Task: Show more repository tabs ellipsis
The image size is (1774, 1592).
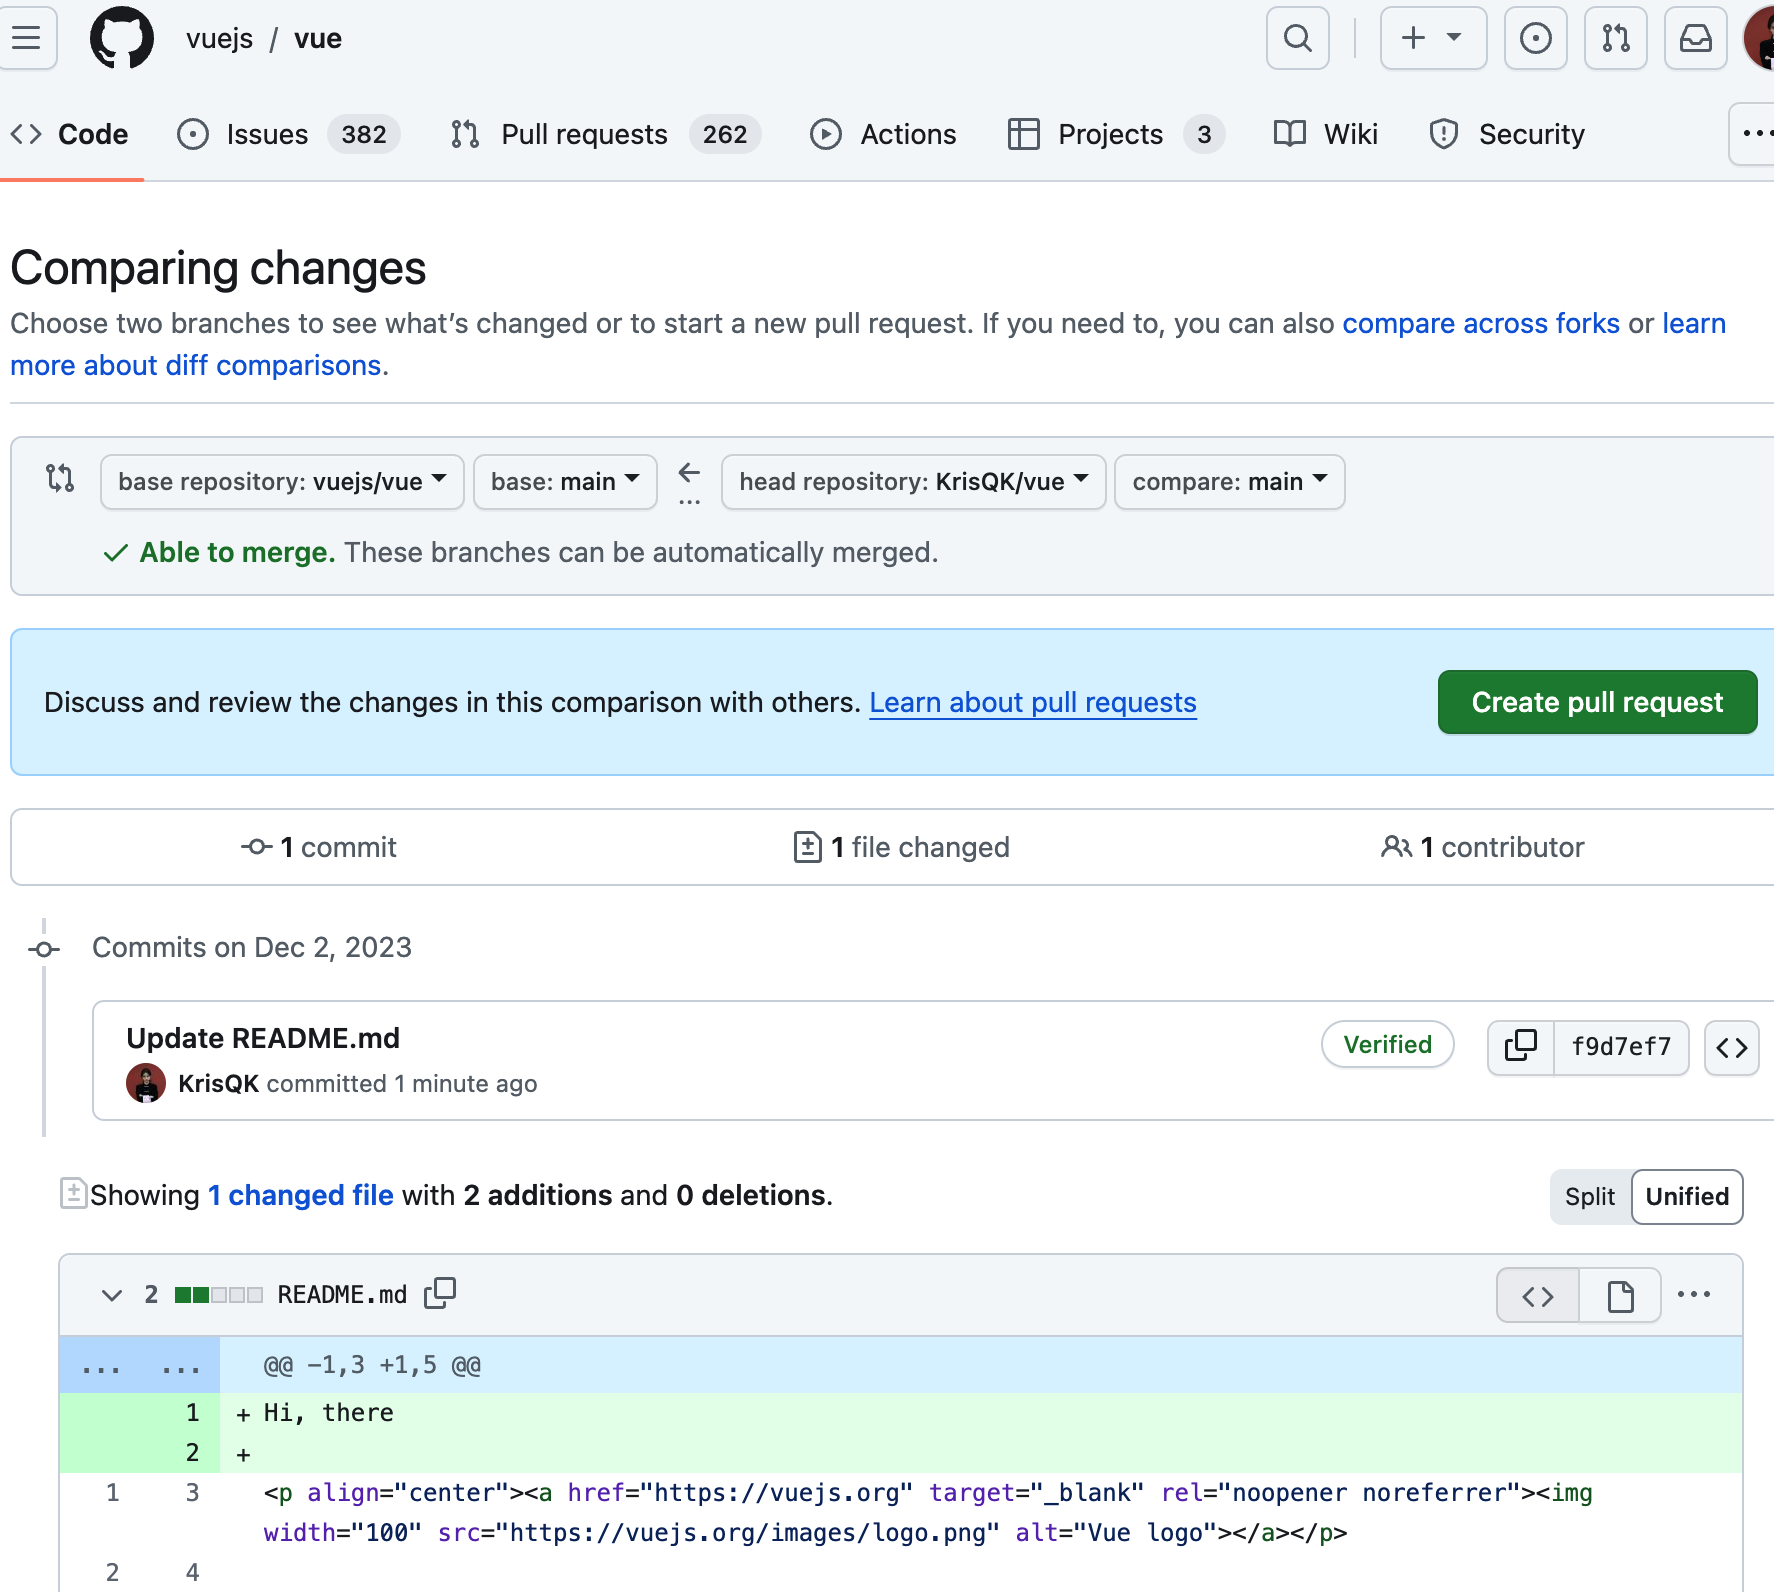Action: [x=1754, y=134]
